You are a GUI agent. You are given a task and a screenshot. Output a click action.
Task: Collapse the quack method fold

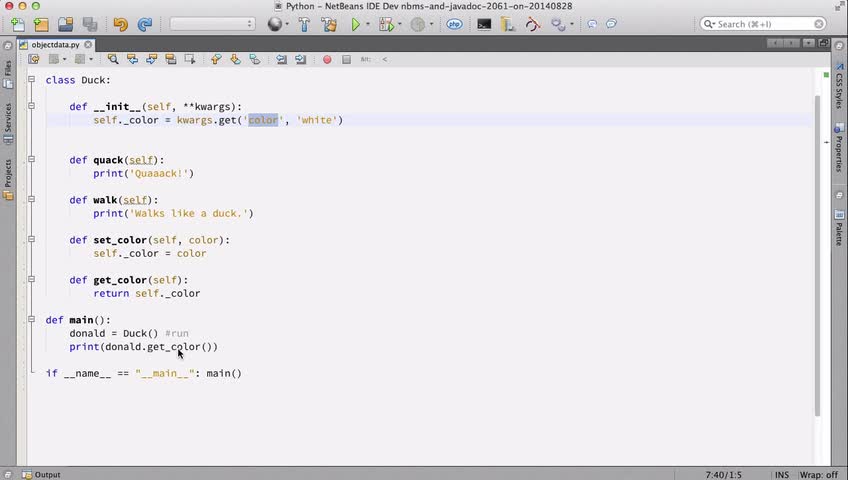(x=31, y=159)
